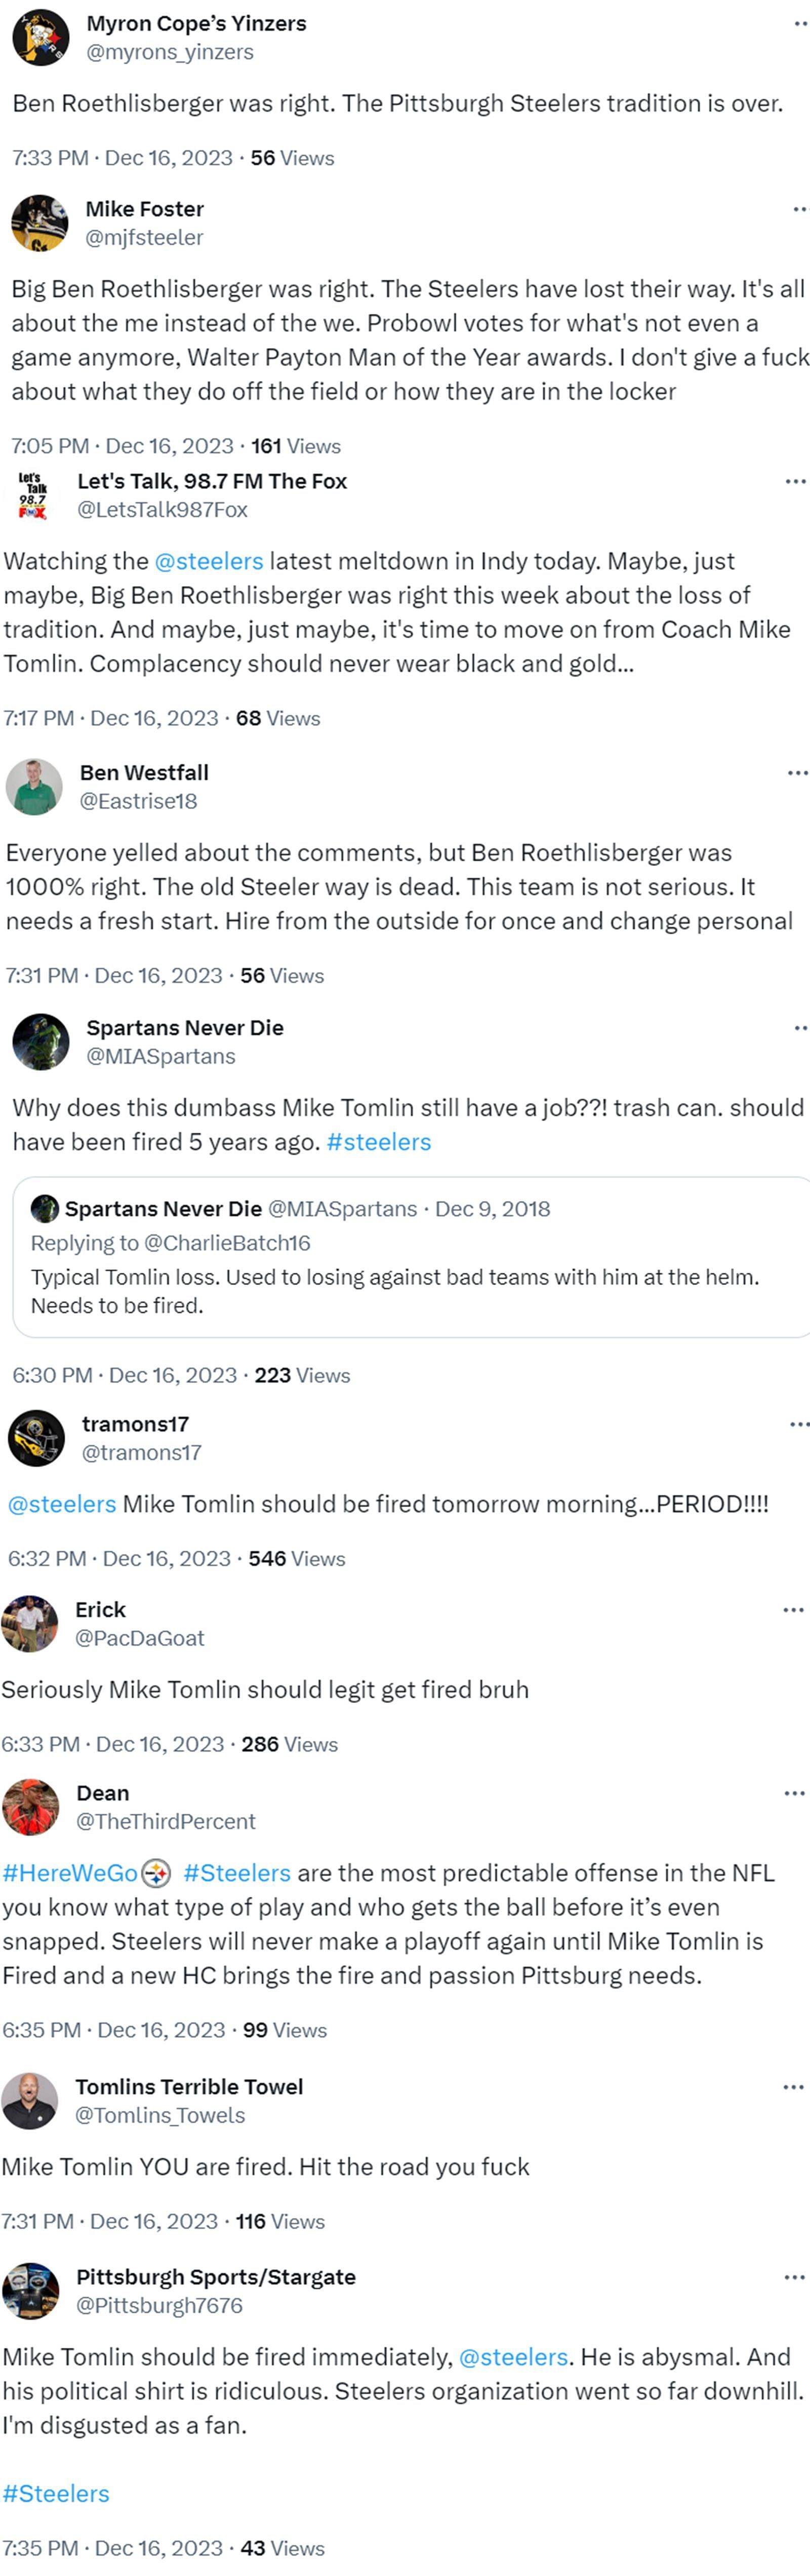This screenshot has width=810, height=2576.
Task: Expand the more menu on Dean's tweet
Action: click(794, 1794)
